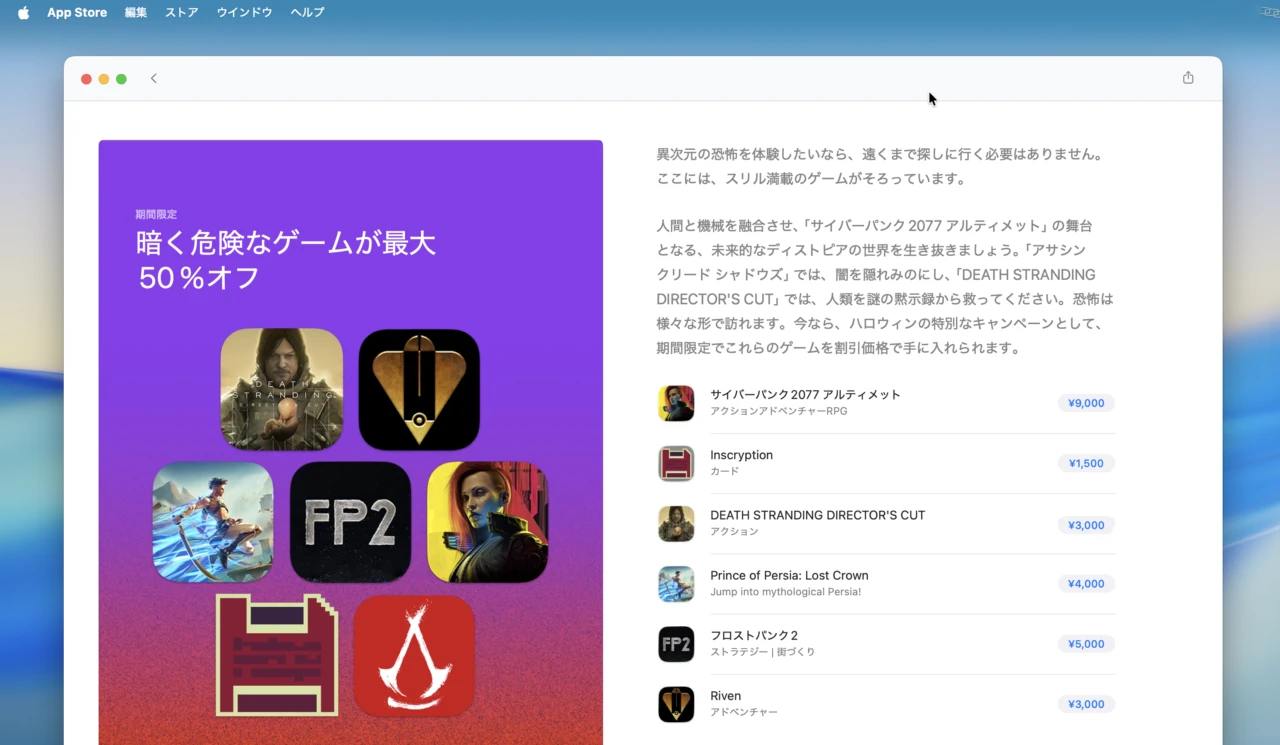This screenshot has height=745, width=1280.
Task: Open the Cyberpunk 2077 アルティメット app icon
Action: [676, 403]
